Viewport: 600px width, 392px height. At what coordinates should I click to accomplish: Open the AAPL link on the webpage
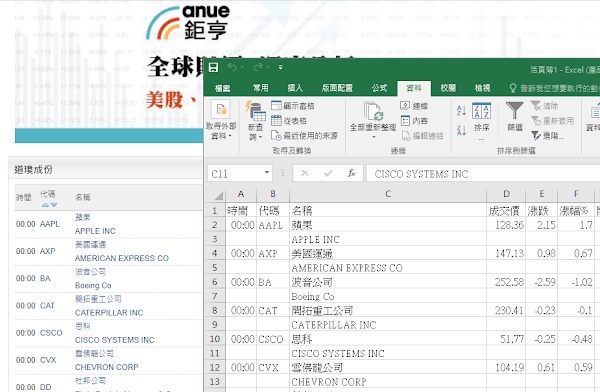pos(50,224)
